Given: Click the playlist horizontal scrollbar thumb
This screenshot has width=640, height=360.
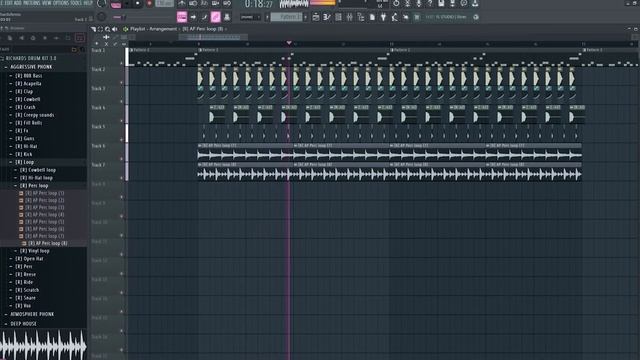Looking at the screenshot, I should 213,37.
